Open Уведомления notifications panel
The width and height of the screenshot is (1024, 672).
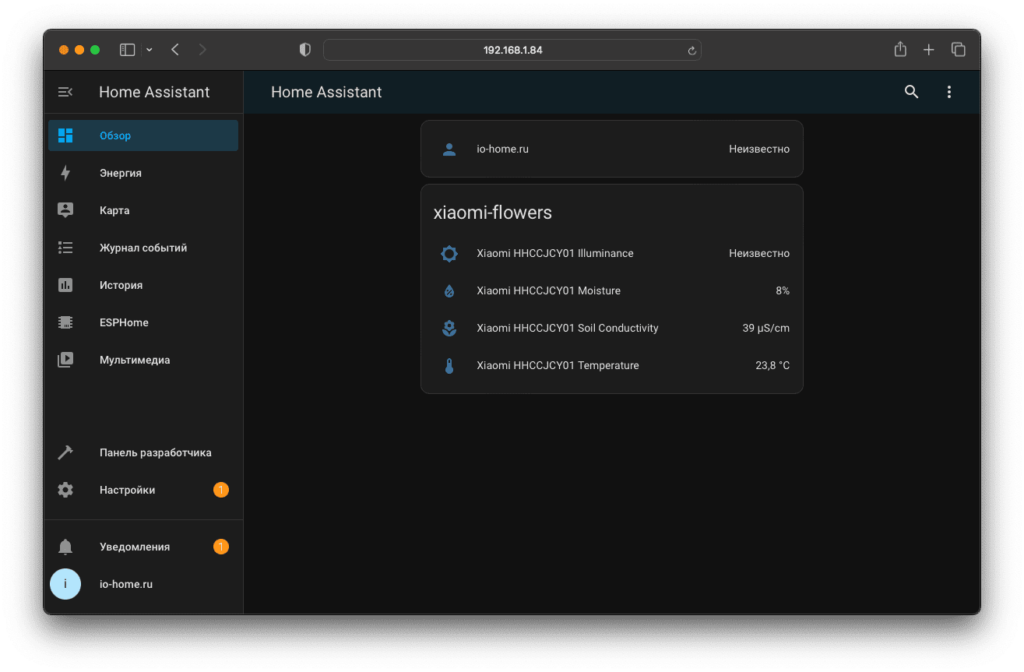click(143, 547)
